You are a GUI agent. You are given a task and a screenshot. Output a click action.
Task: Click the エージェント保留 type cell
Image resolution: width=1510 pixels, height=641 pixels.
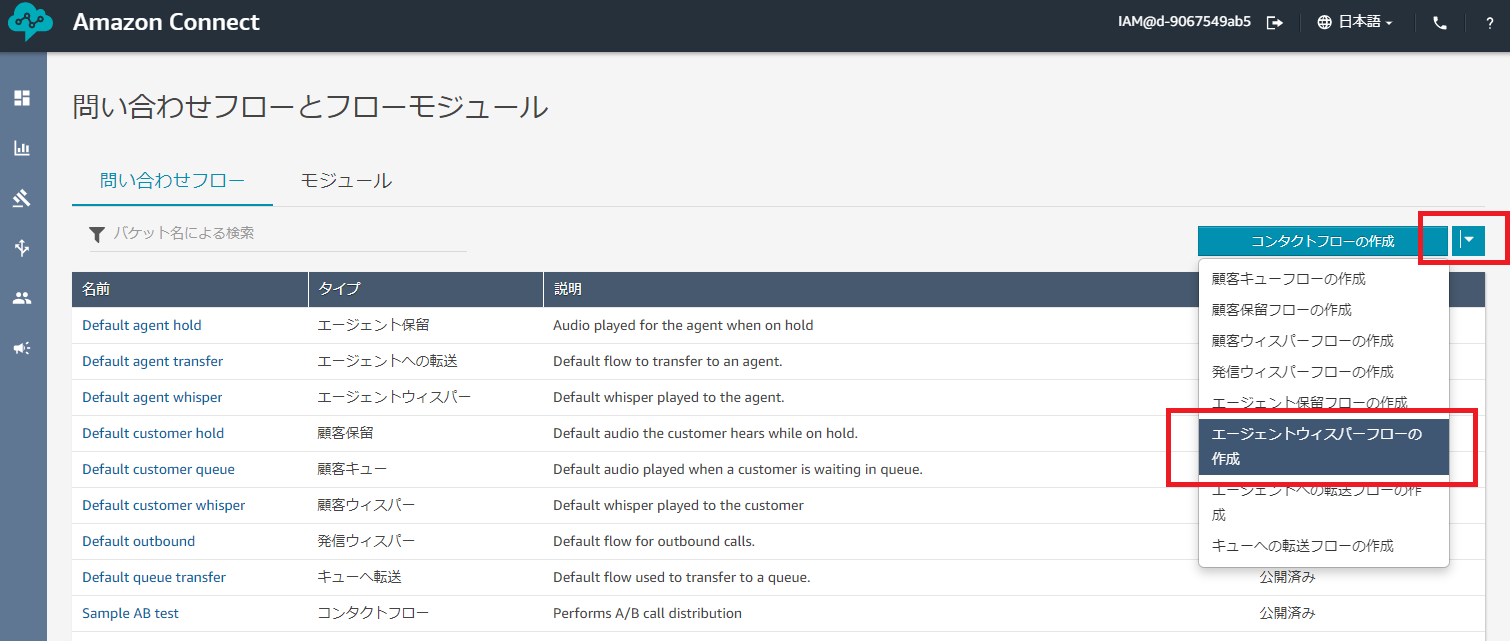coord(373,325)
